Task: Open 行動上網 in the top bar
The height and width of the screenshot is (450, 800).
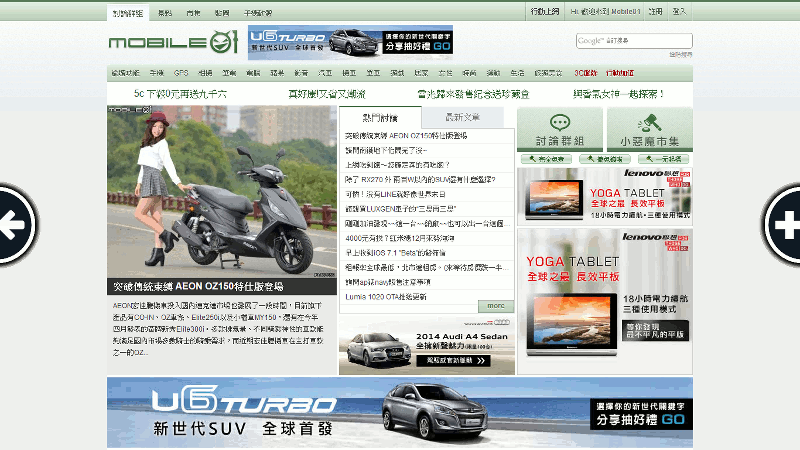Action: tap(545, 11)
